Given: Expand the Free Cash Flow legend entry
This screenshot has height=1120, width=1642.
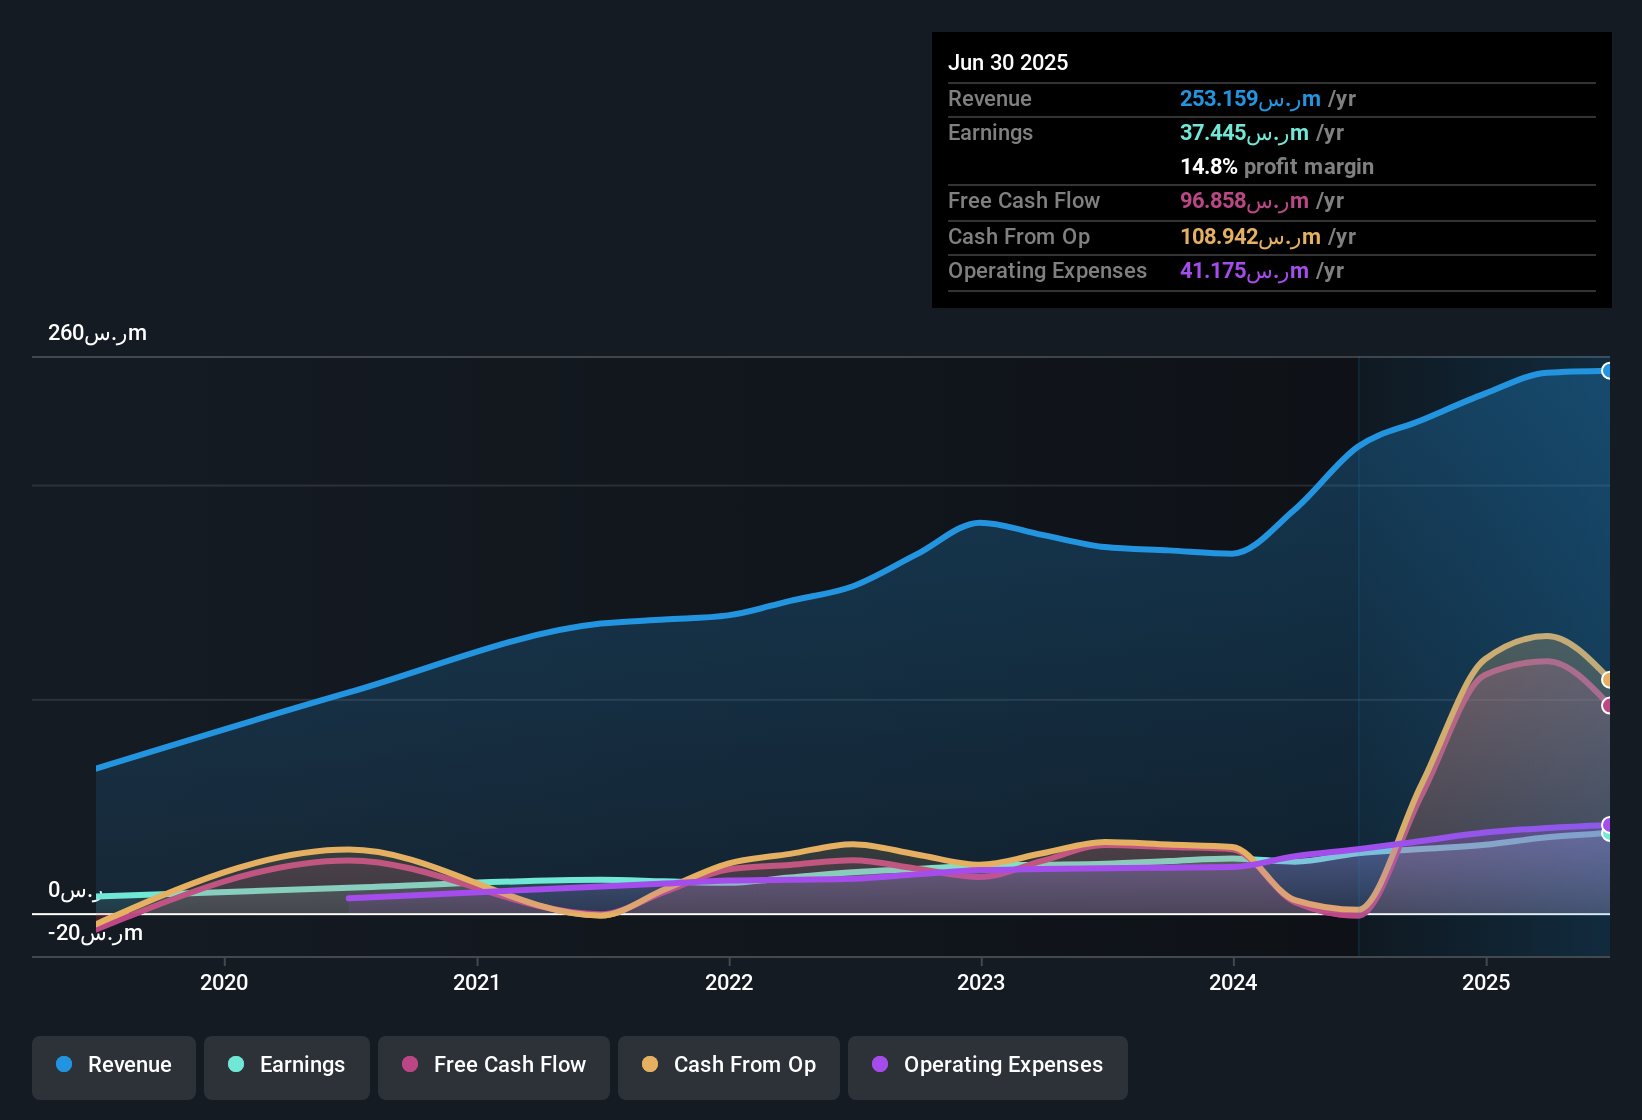Looking at the screenshot, I should 493,1065.
